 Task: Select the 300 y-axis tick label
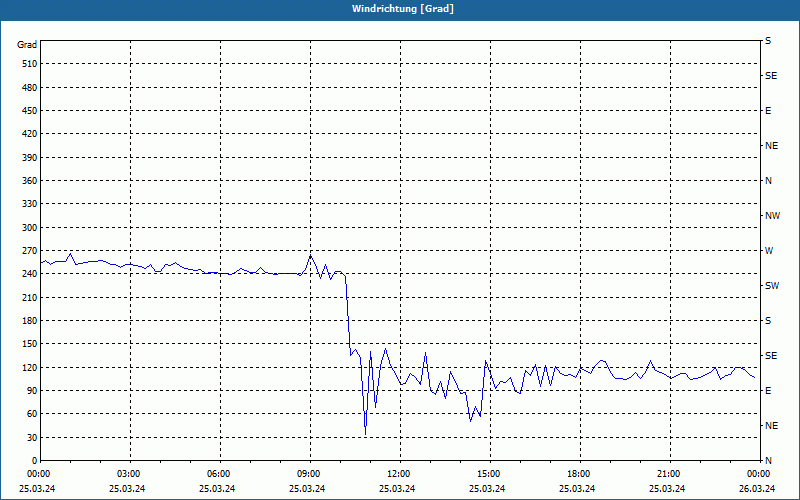click(30, 228)
